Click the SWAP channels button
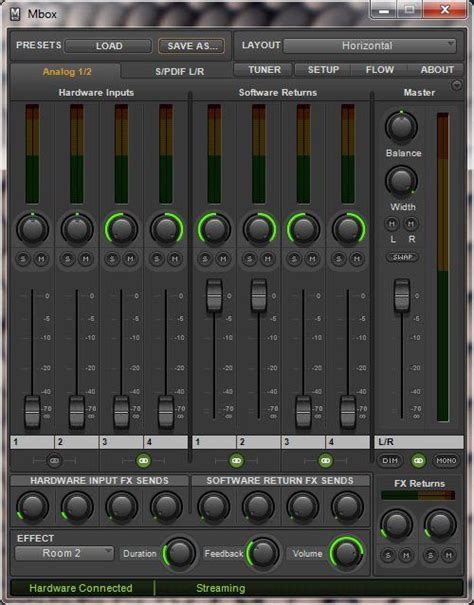The height and width of the screenshot is (605, 474). [402, 257]
